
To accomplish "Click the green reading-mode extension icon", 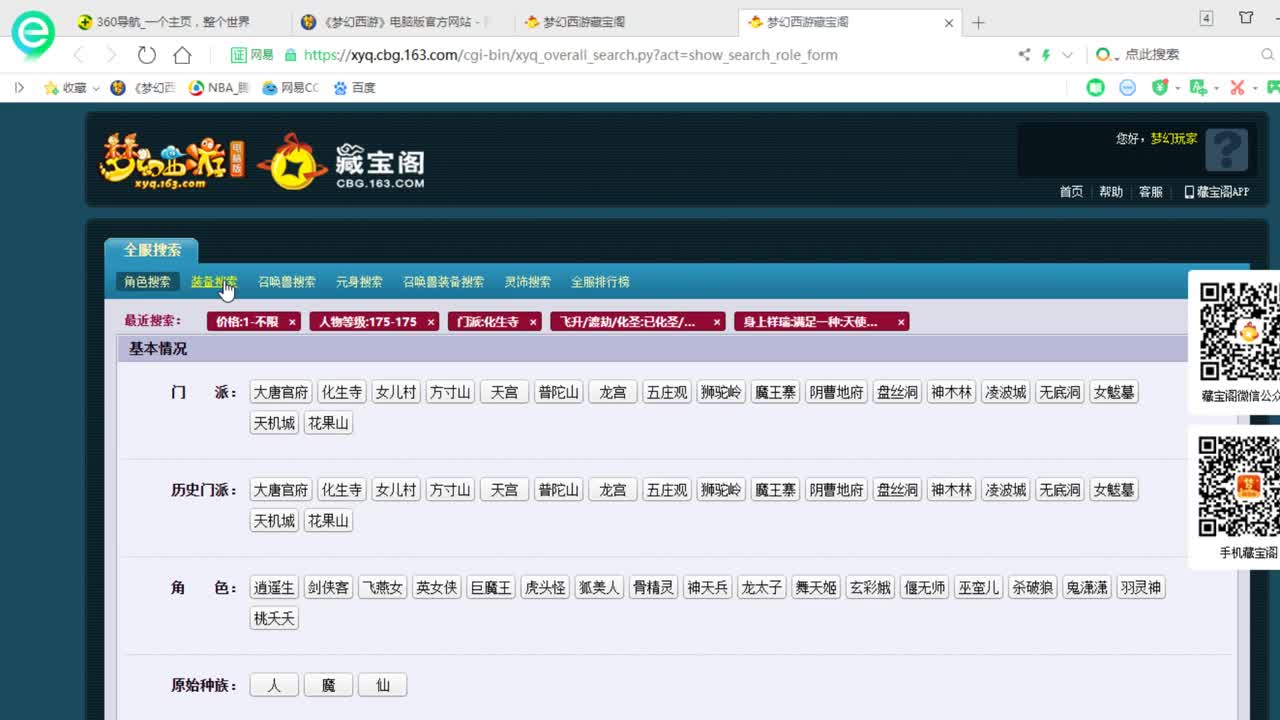I will click(1096, 88).
